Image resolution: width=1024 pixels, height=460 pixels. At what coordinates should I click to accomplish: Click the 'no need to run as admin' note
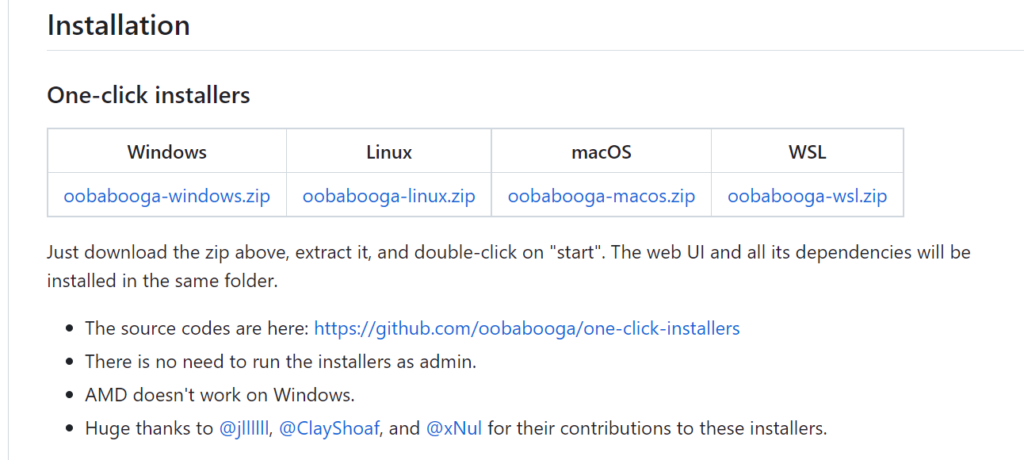[x=281, y=361]
